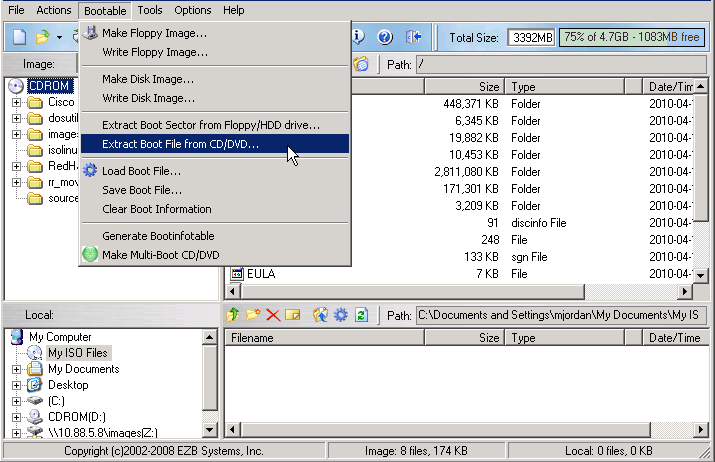Choose Make Floppy Image menu entry

click(x=214, y=33)
